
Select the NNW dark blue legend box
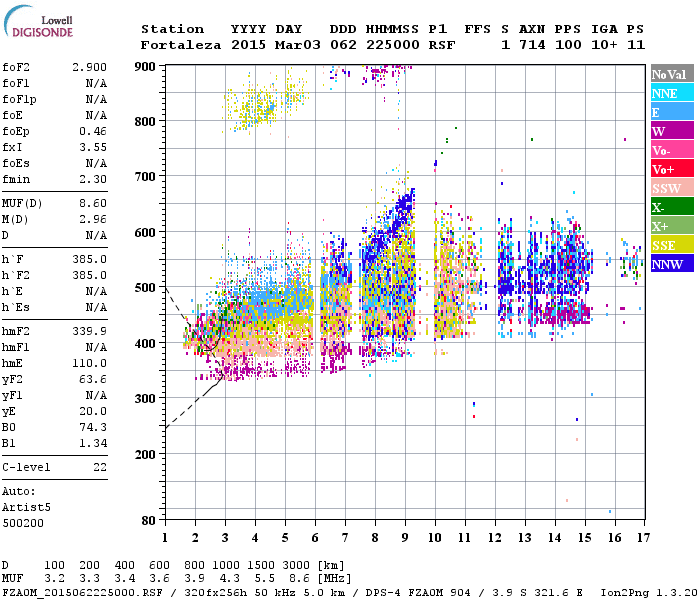[x=671, y=264]
